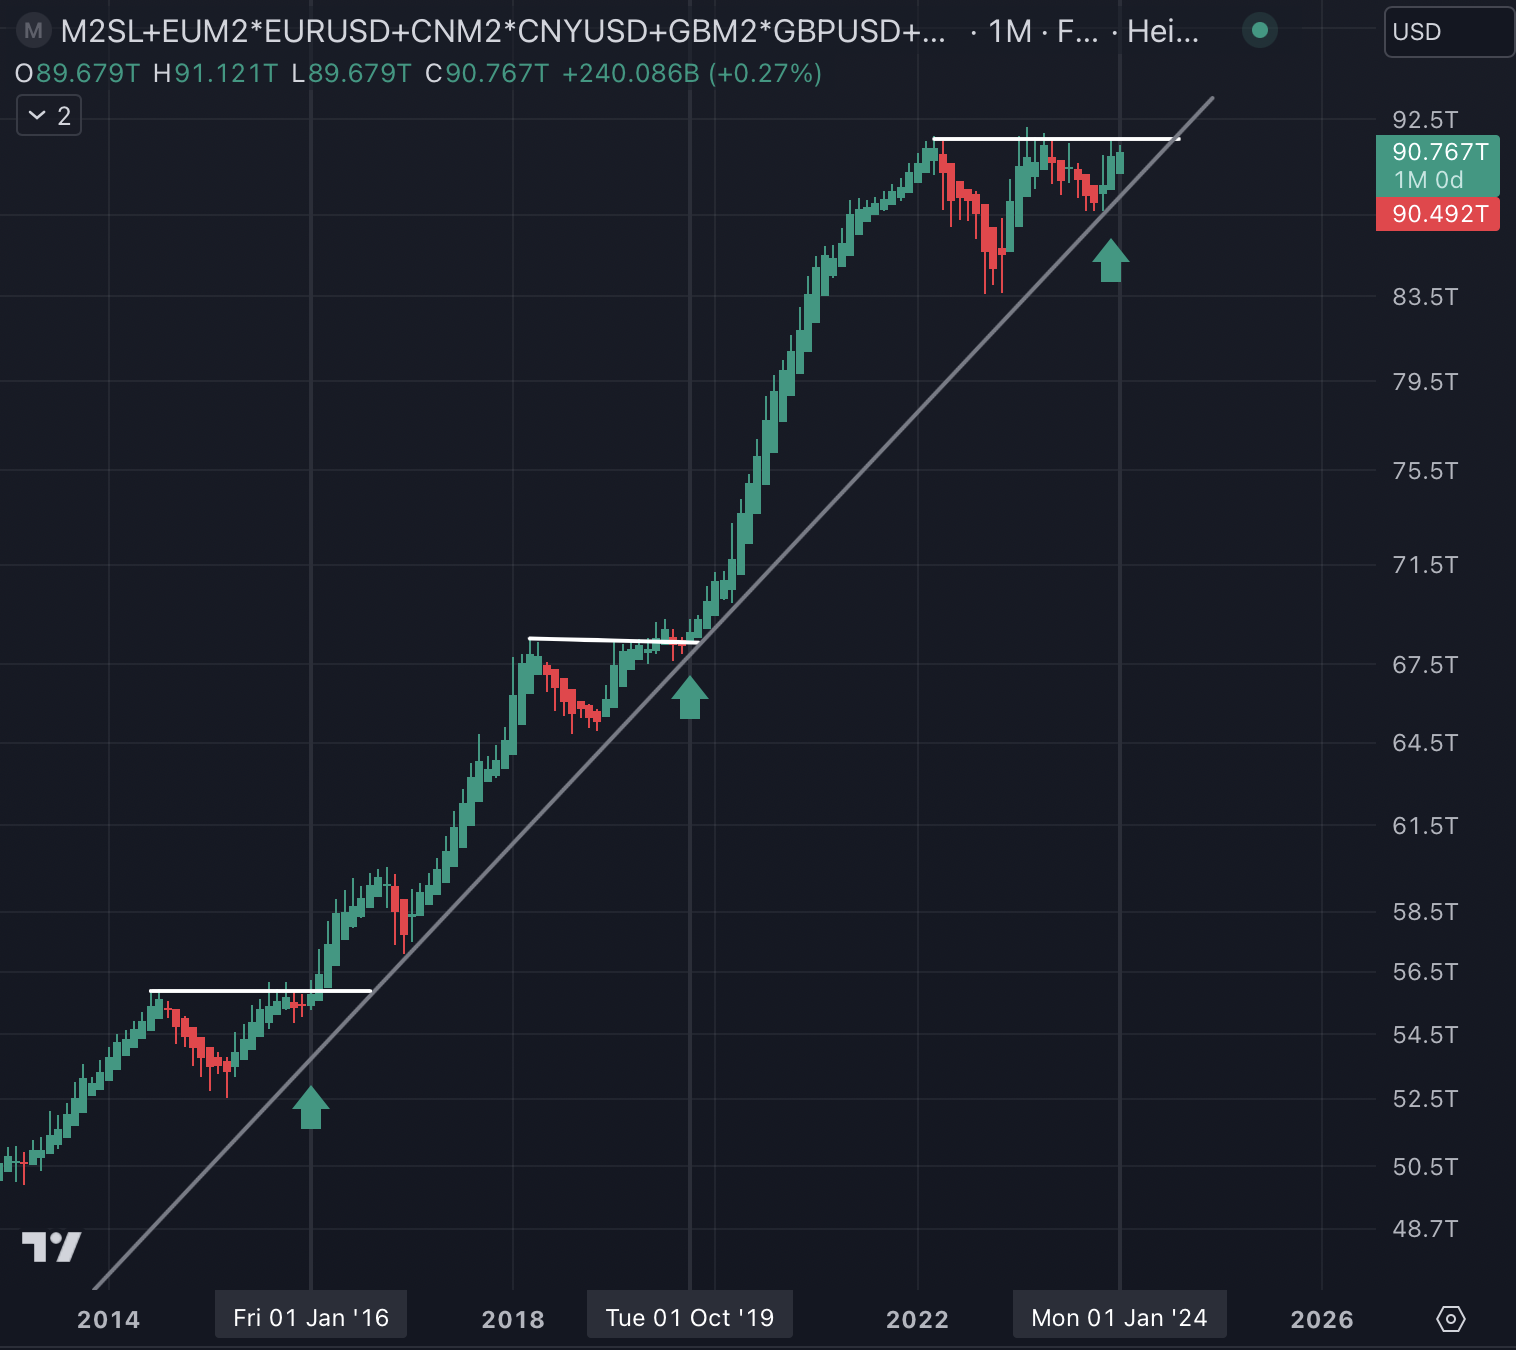Screen dimensions: 1516x1350
Task: Expand the collapsed legend showing "2"
Action: [49, 116]
